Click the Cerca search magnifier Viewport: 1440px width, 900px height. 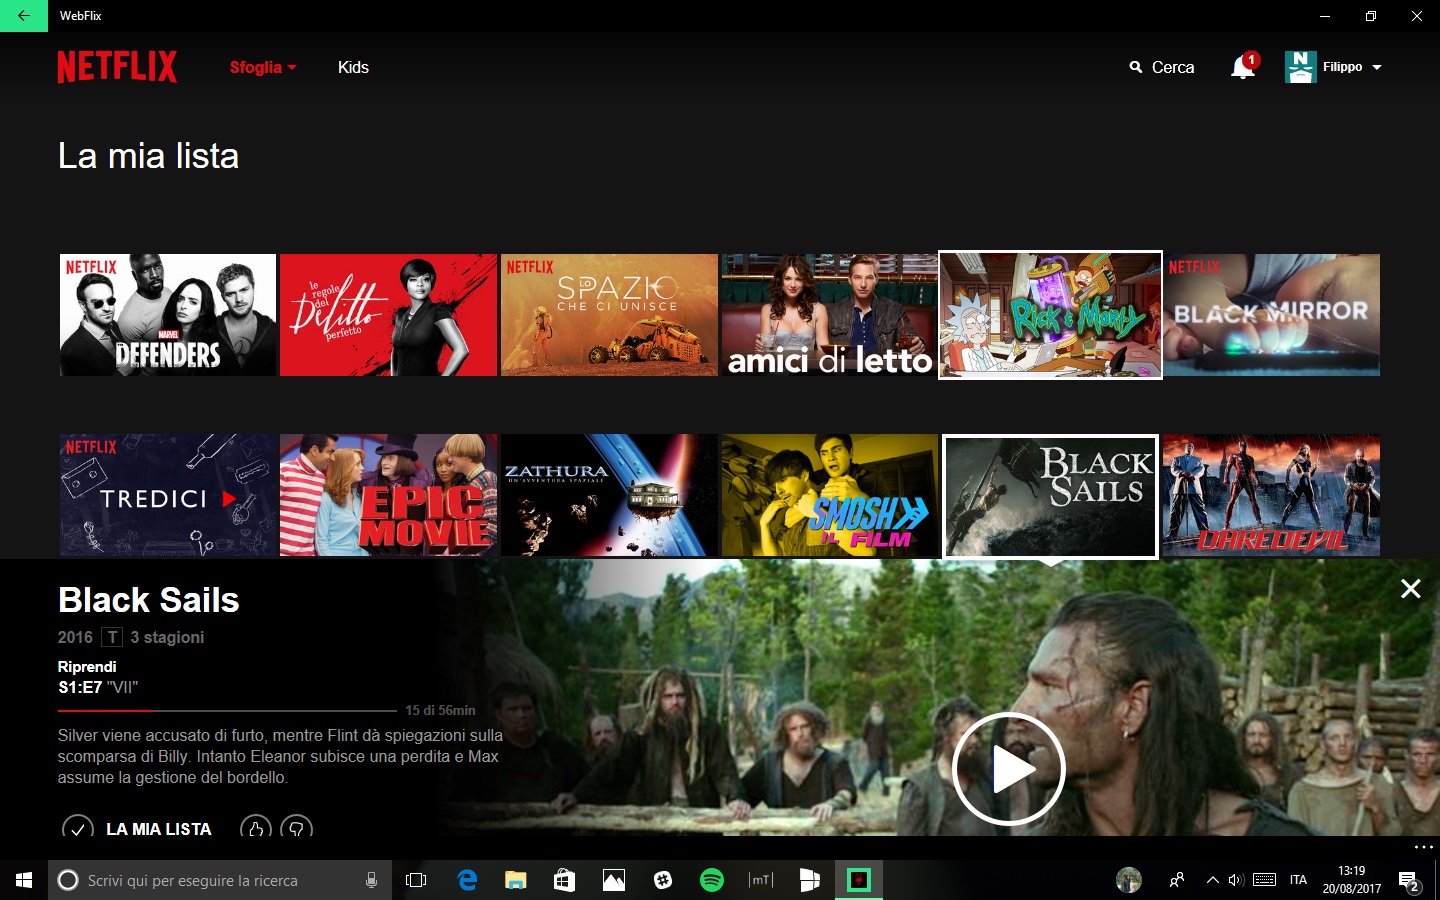point(1136,67)
